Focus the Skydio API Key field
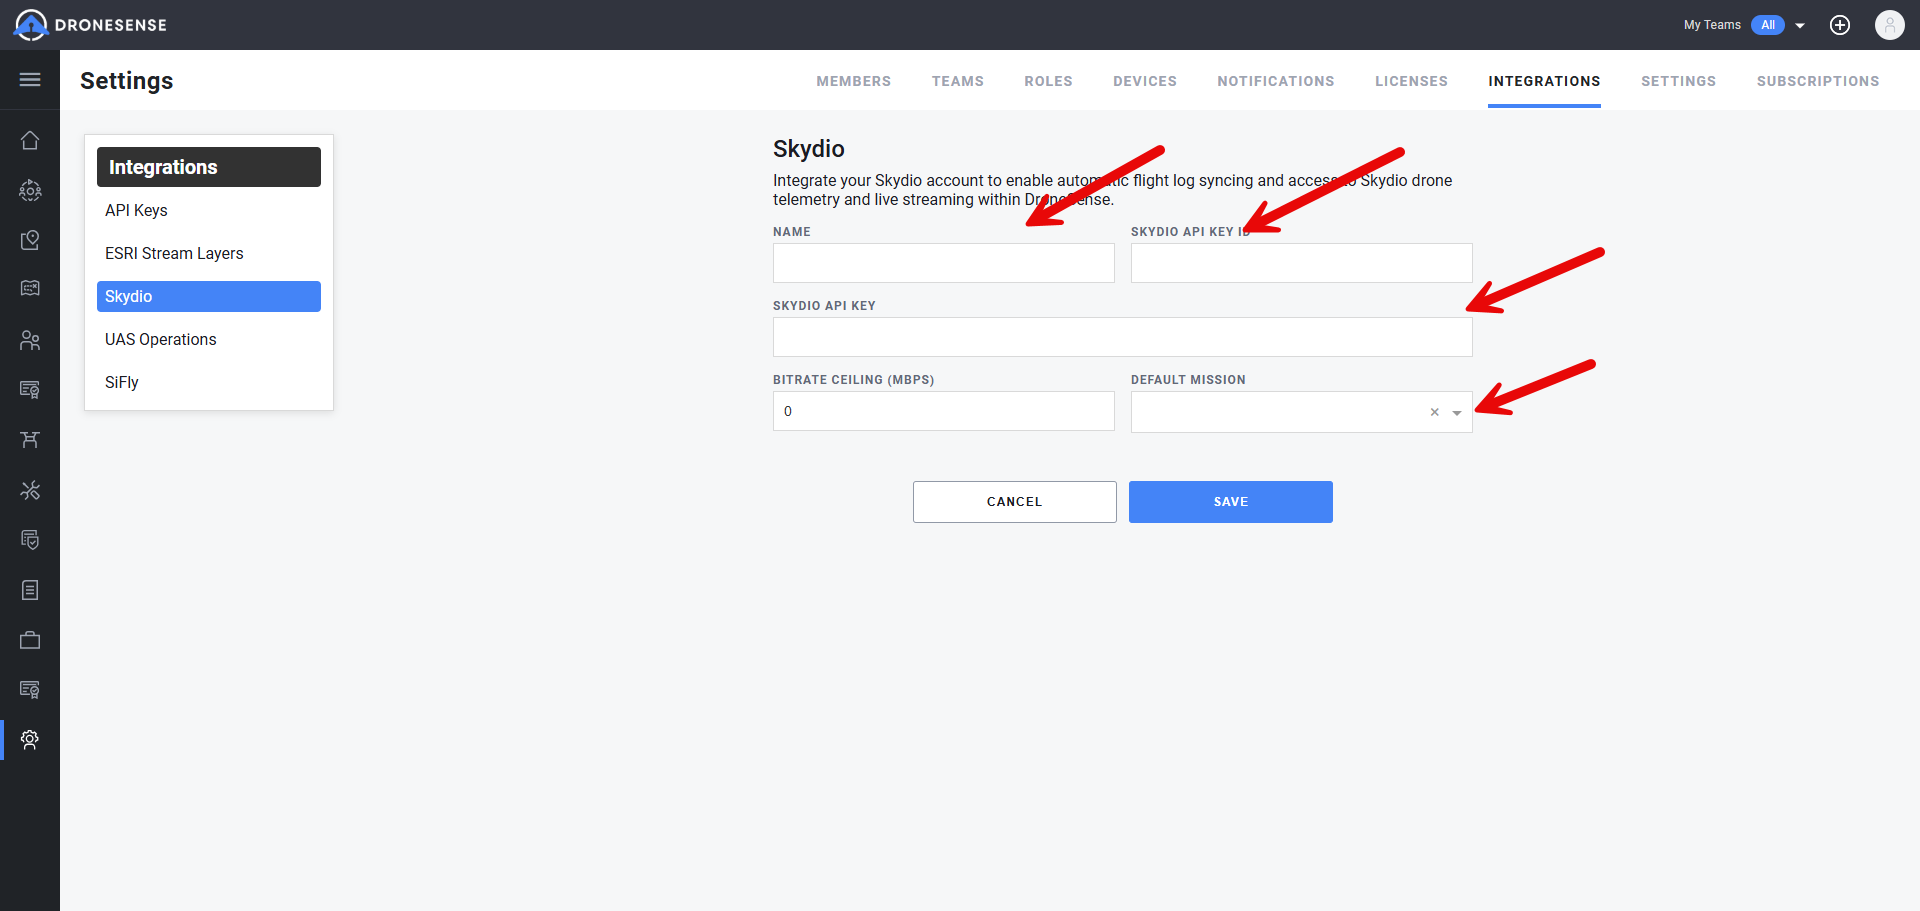The width and height of the screenshot is (1920, 911). [x=1123, y=337]
